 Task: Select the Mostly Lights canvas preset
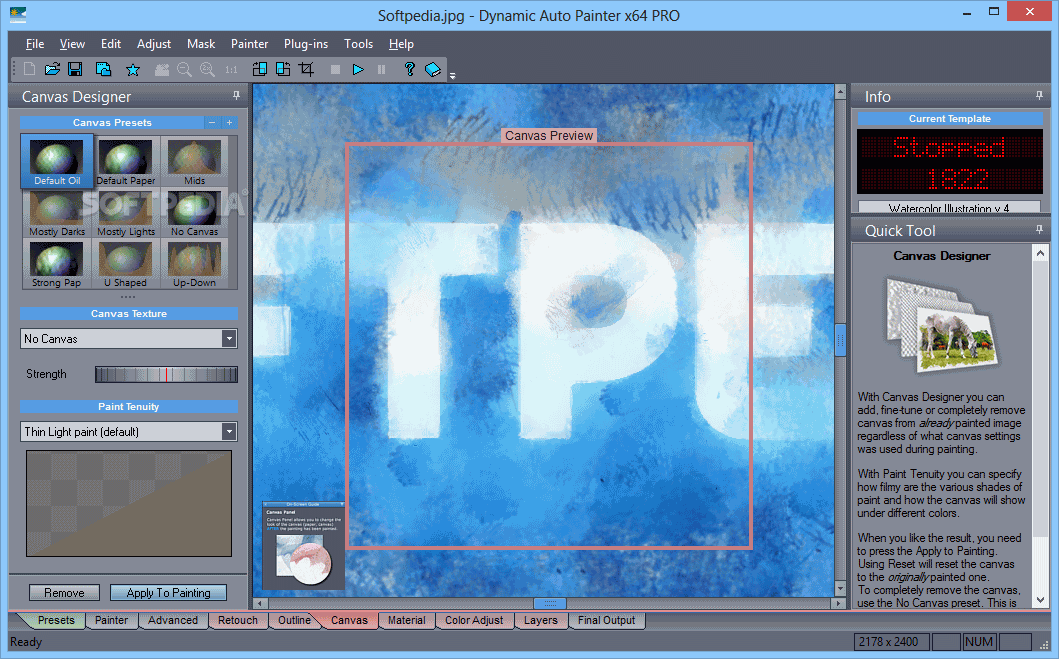coord(126,213)
